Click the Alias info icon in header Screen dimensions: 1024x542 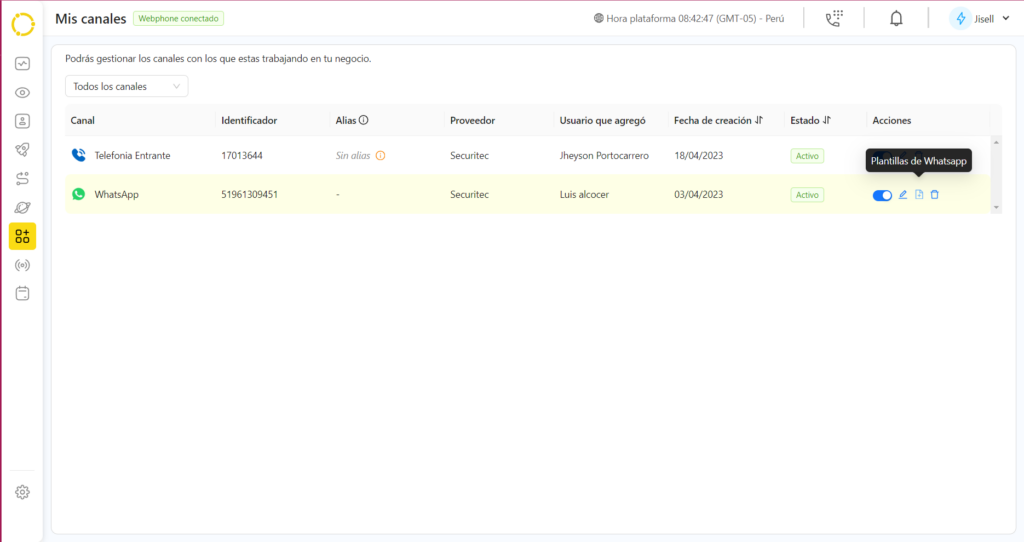[364, 121]
